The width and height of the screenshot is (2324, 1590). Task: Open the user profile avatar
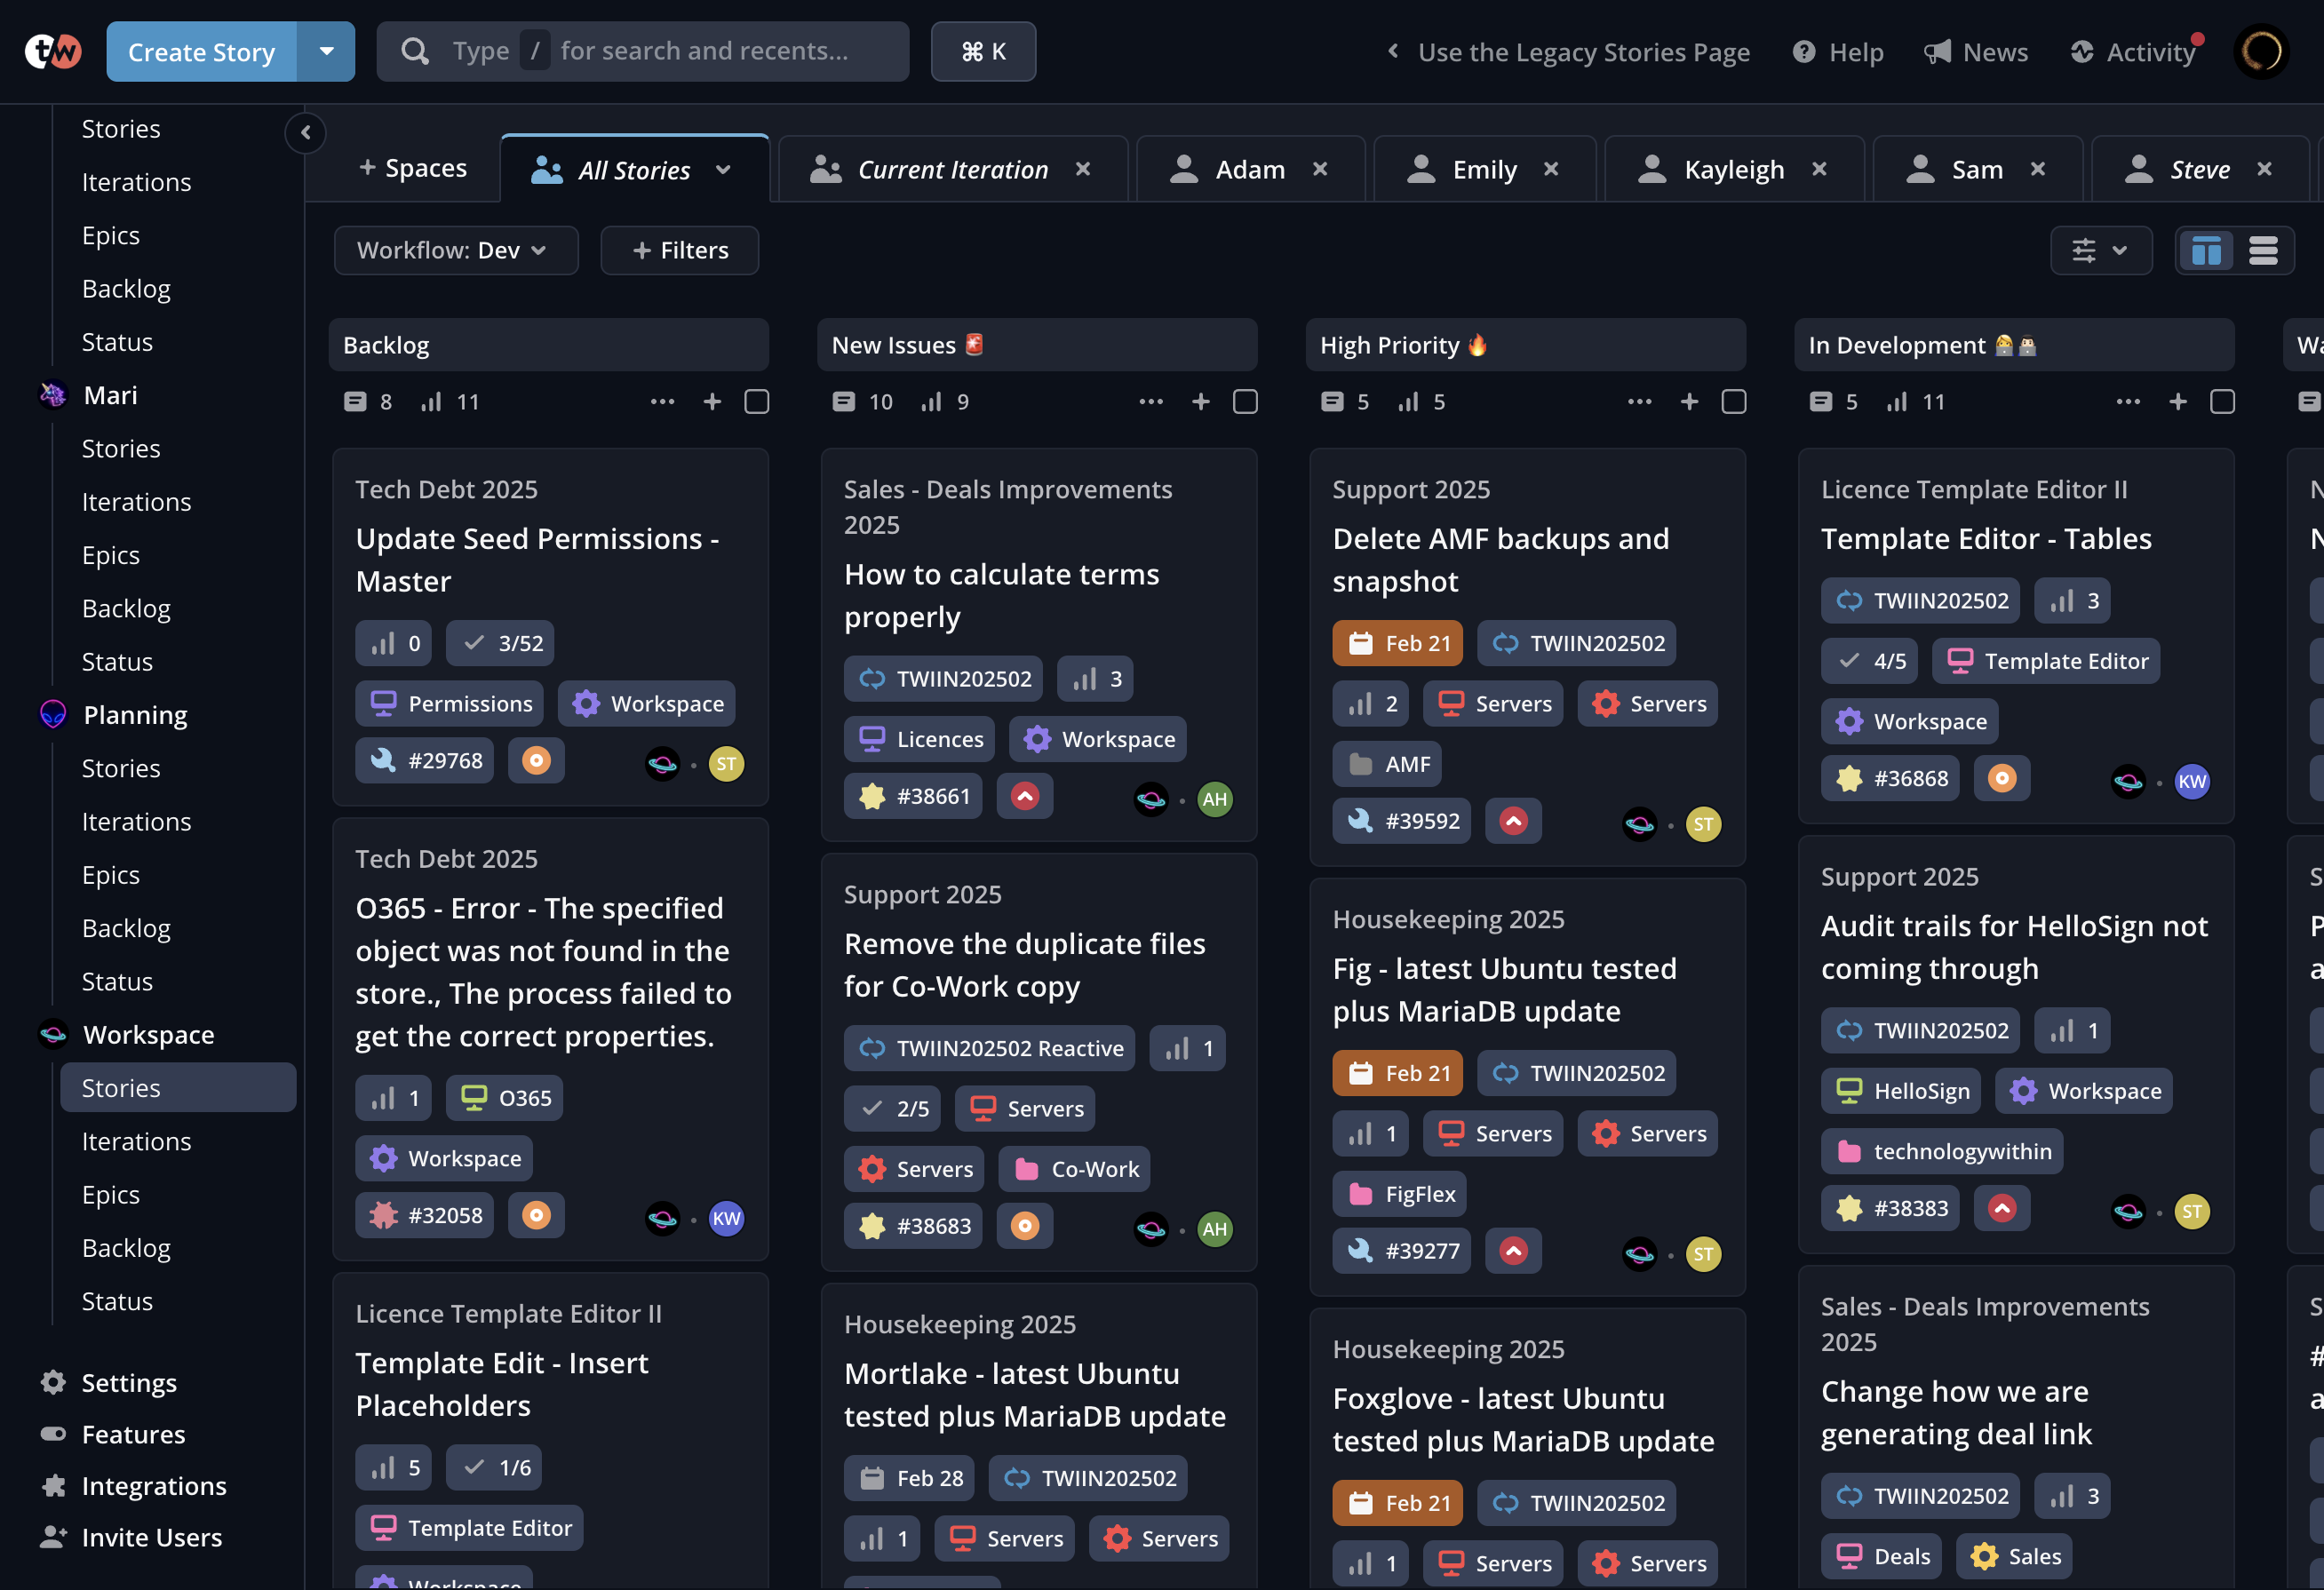pos(2261,51)
